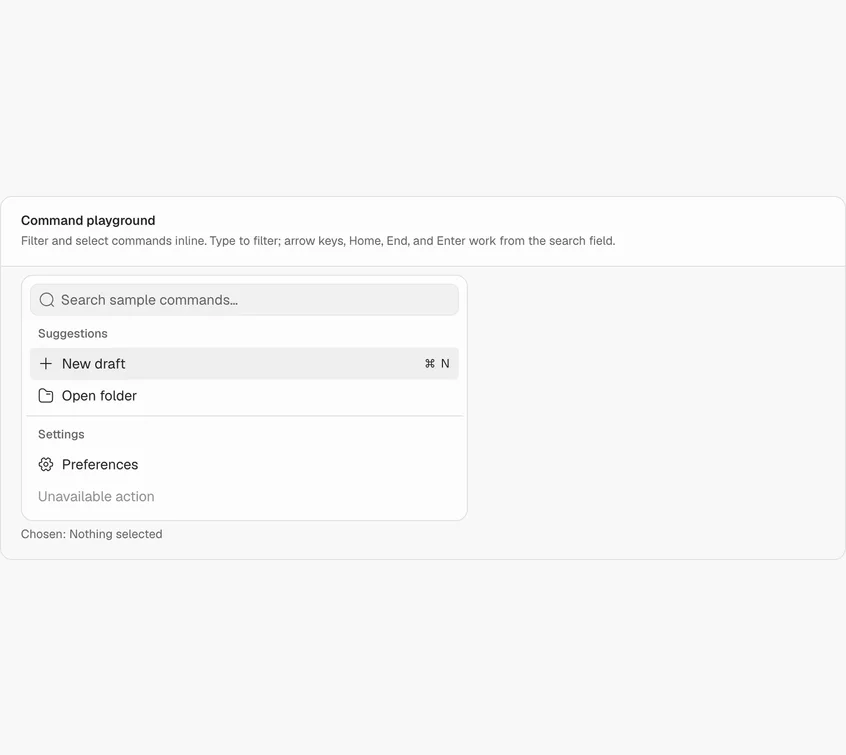This screenshot has height=755, width=846.
Task: Click the 'Filter and select commands inline' description
Action: [318, 241]
